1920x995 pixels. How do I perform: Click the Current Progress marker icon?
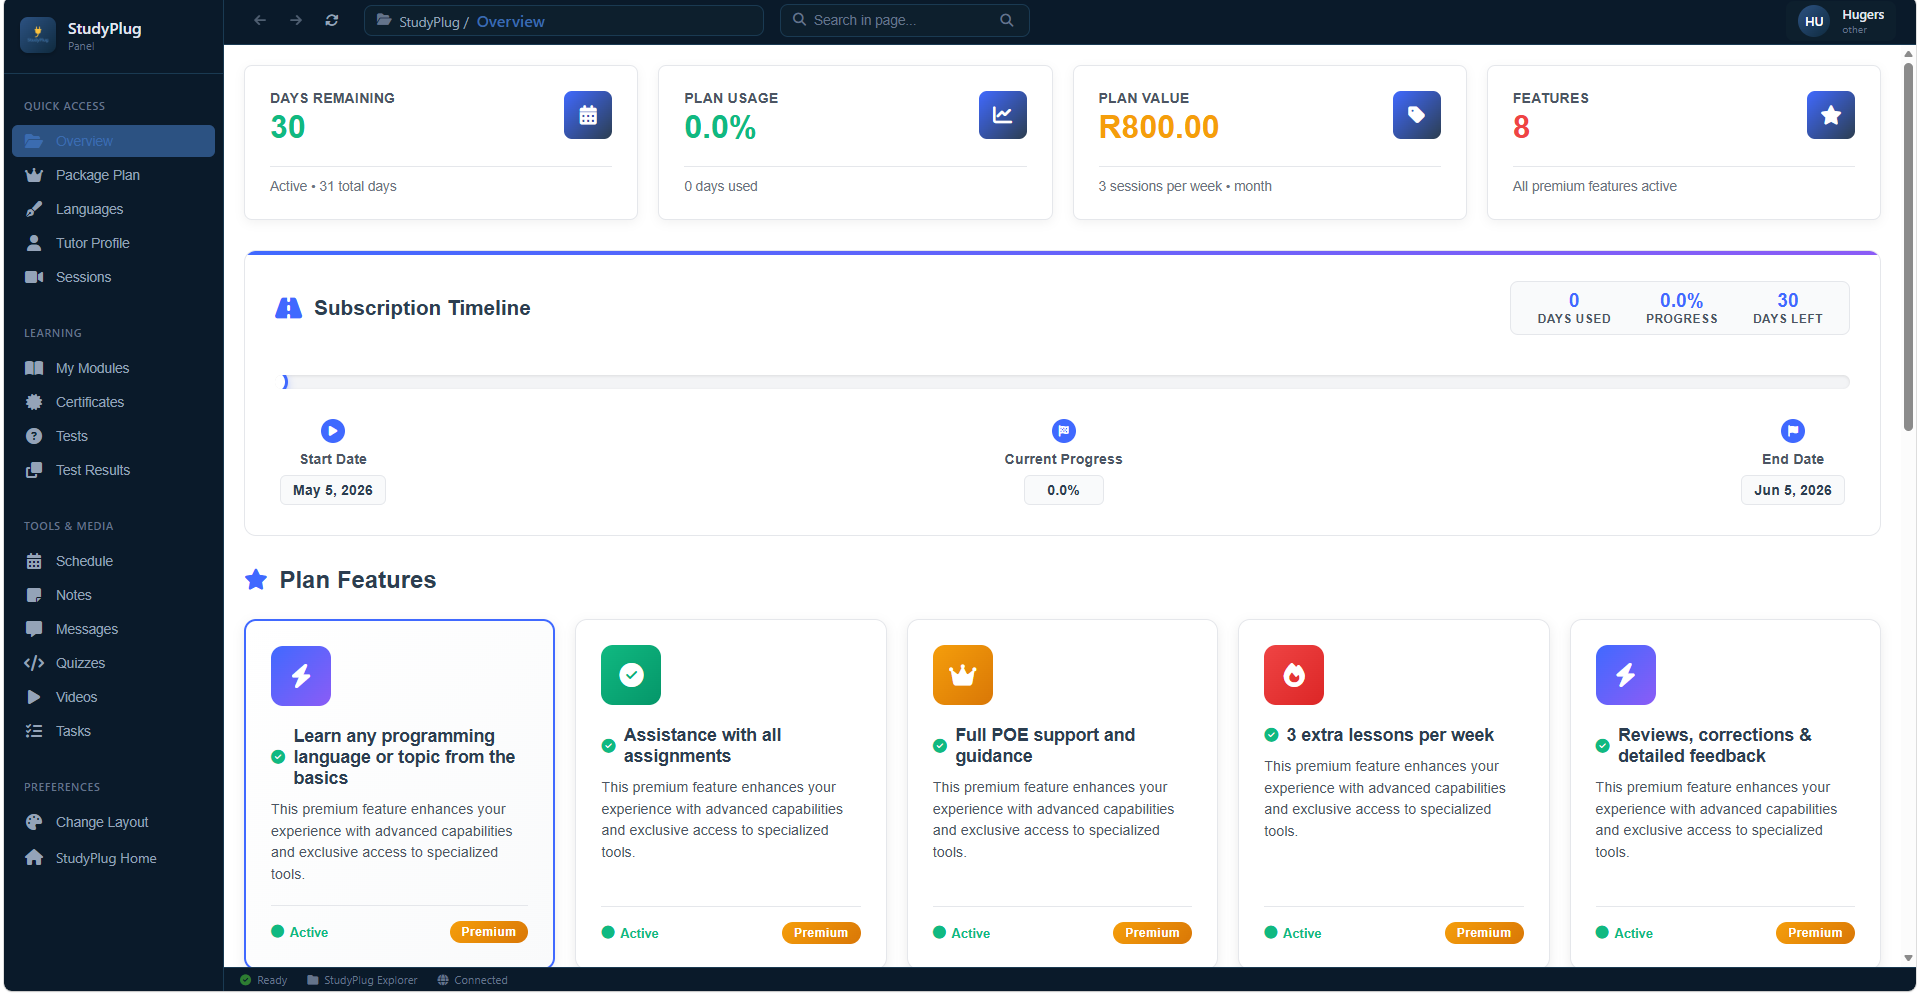[x=1064, y=431]
